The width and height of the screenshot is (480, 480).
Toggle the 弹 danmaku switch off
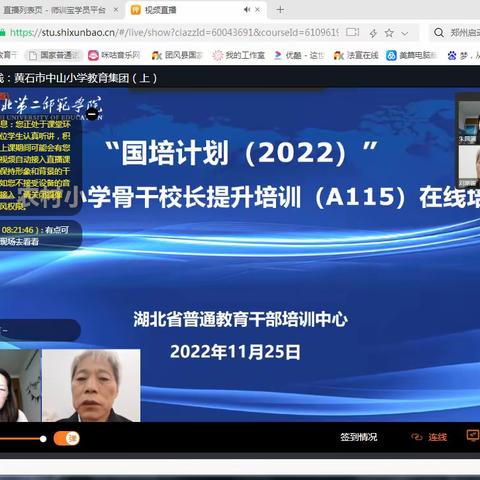(x=67, y=438)
